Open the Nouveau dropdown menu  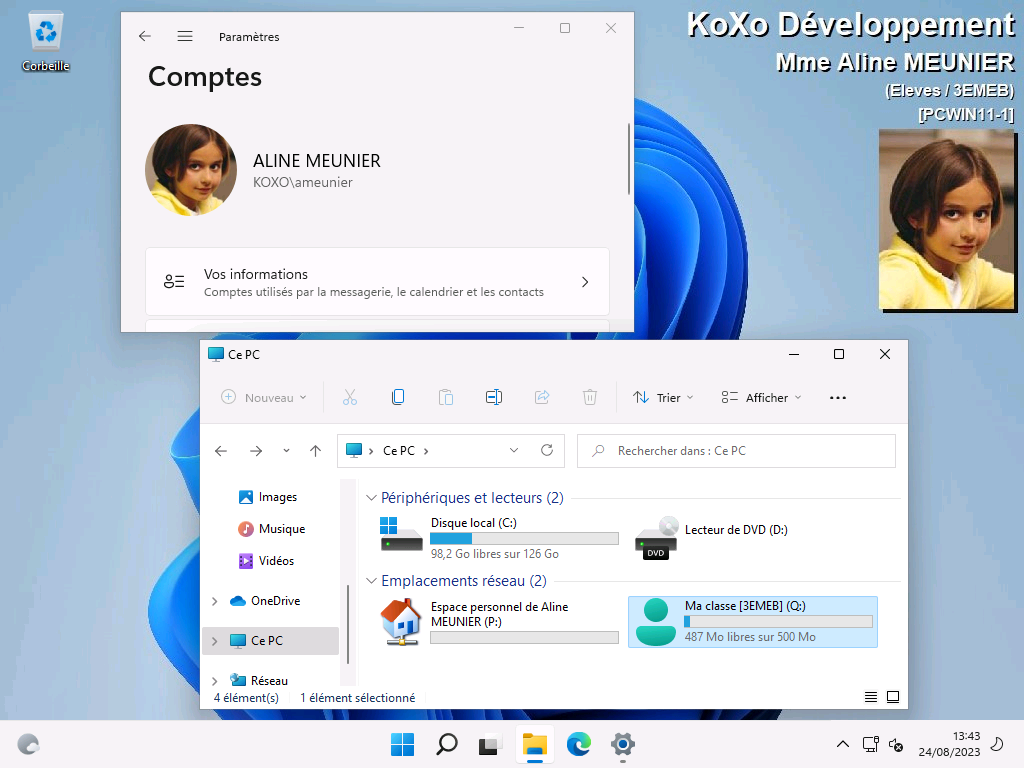tap(264, 397)
